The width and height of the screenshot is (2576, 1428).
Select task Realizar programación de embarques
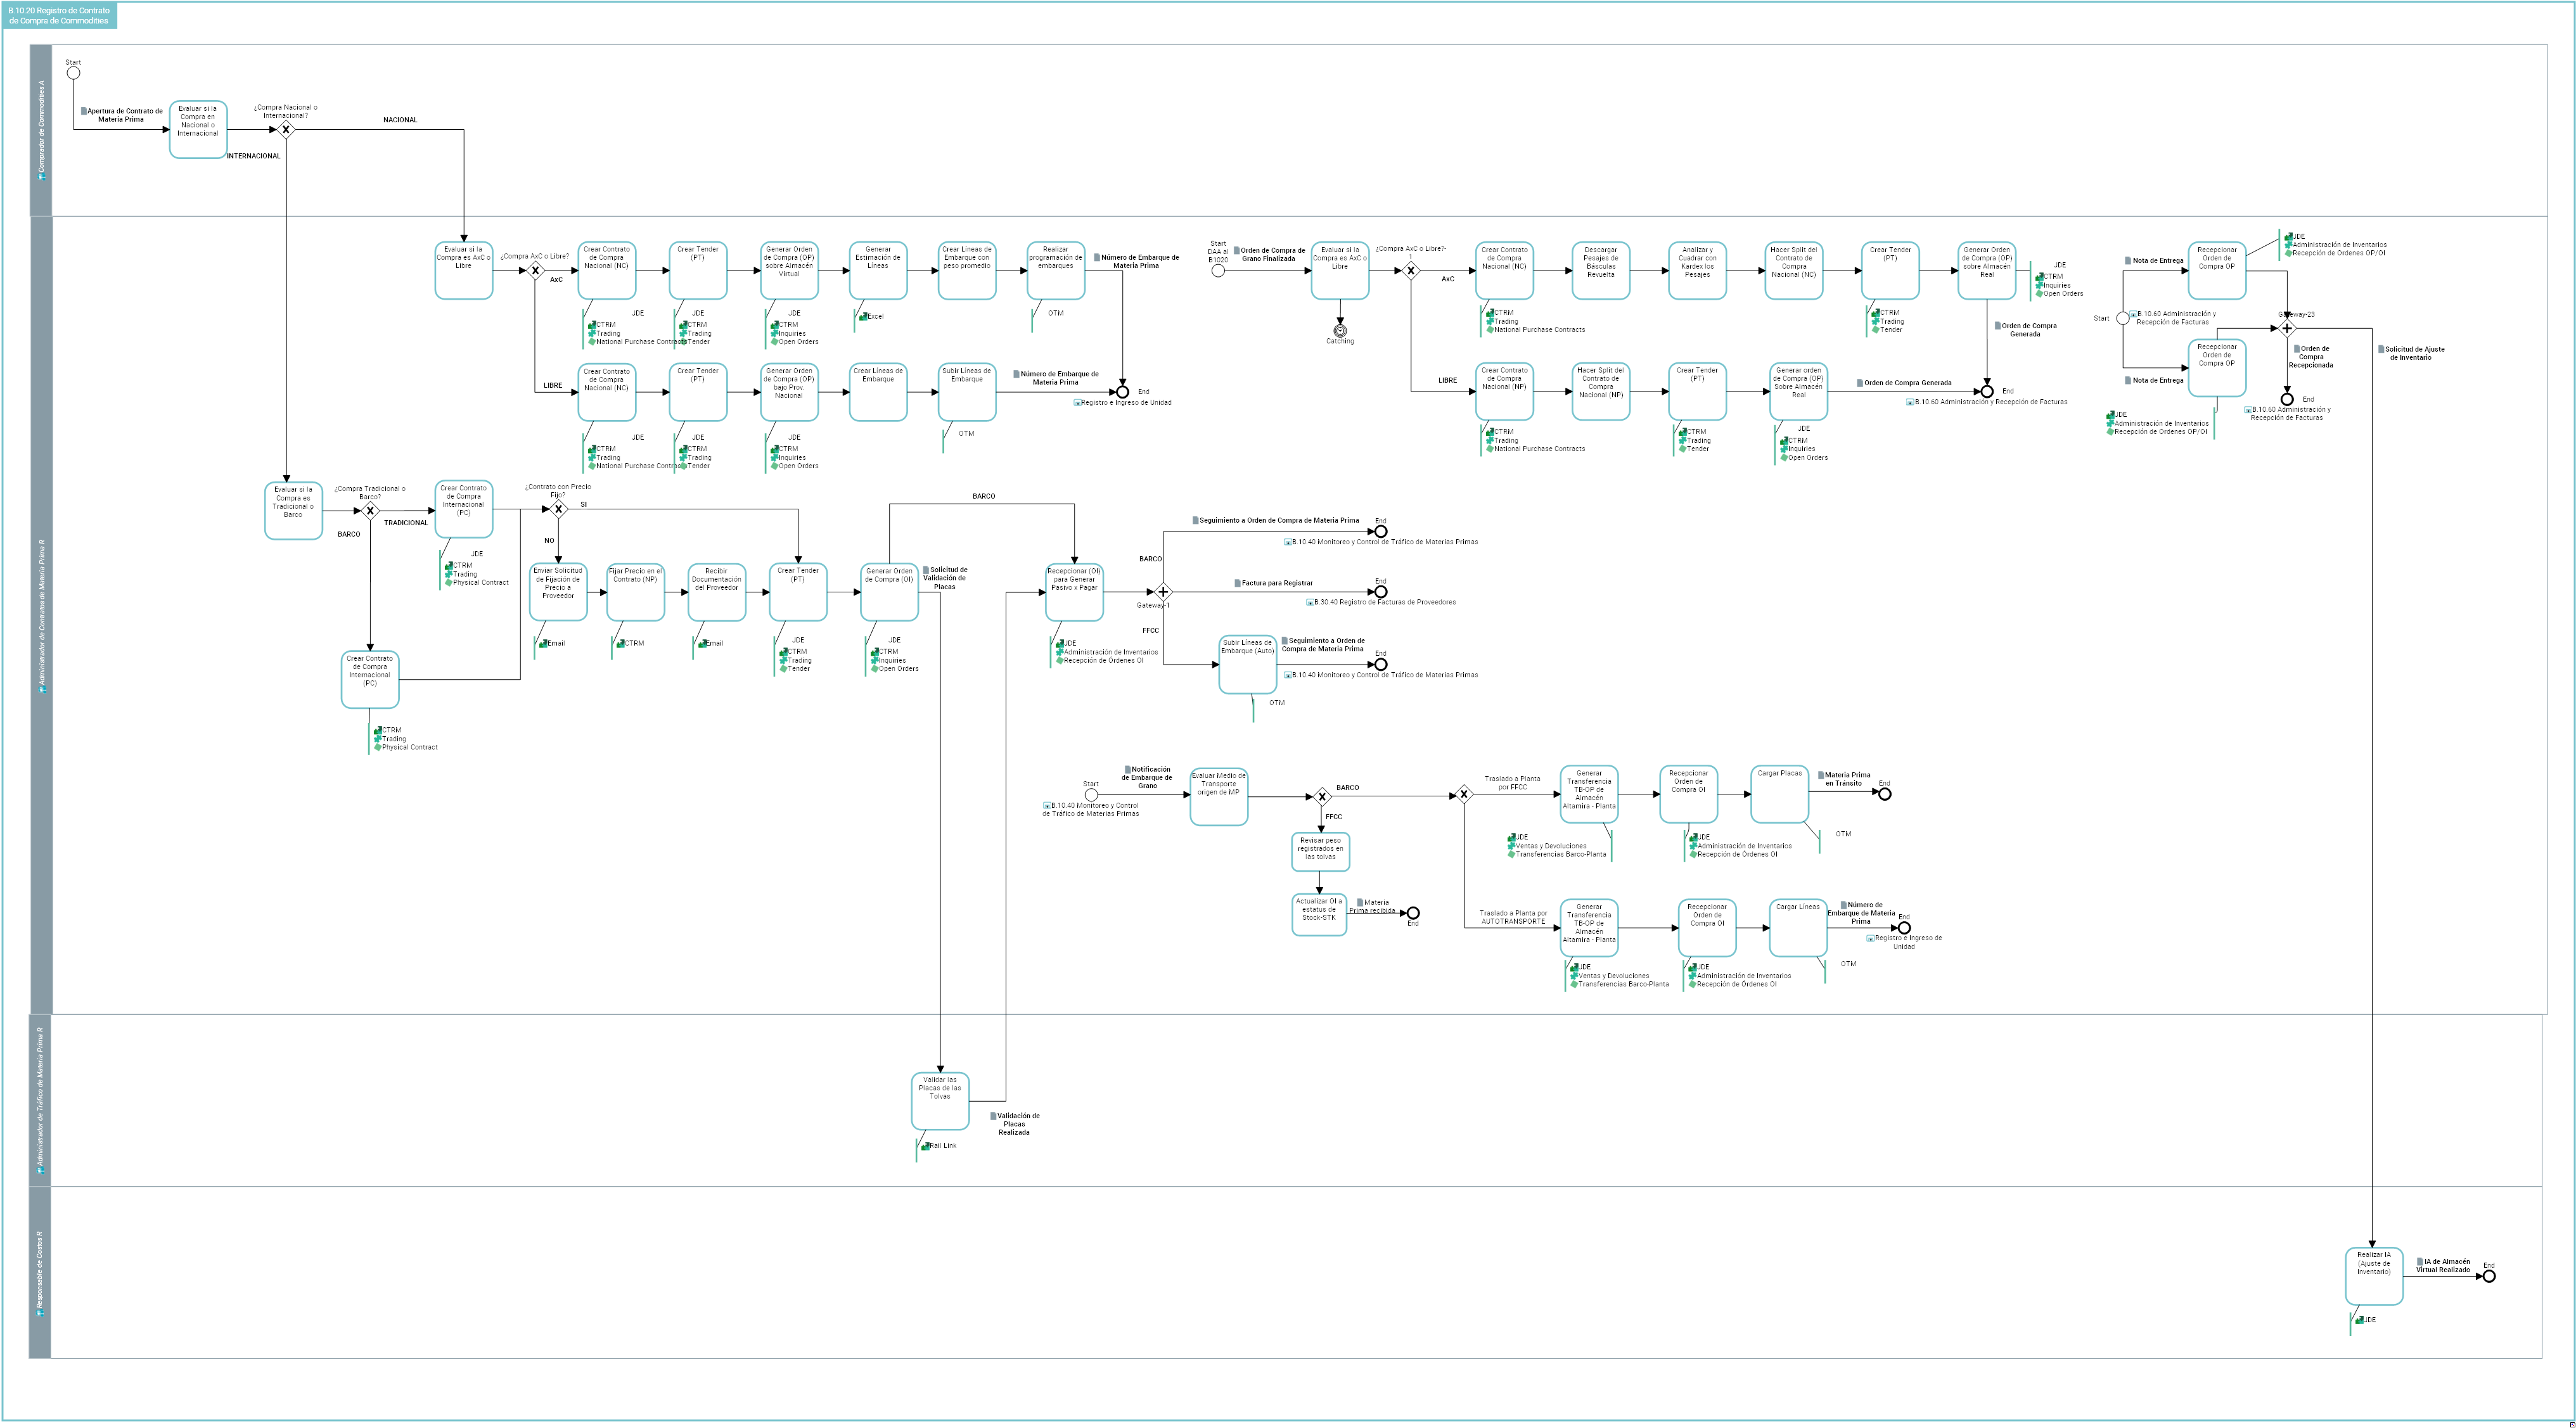click(x=1056, y=271)
